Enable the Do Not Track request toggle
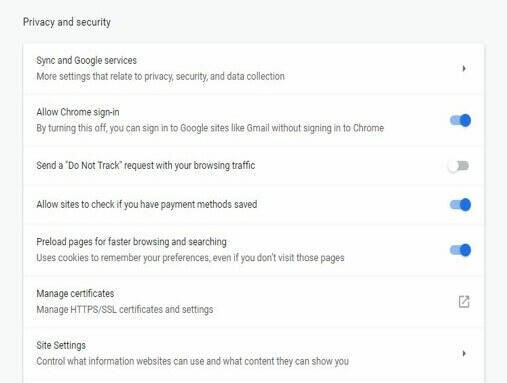 click(x=458, y=166)
